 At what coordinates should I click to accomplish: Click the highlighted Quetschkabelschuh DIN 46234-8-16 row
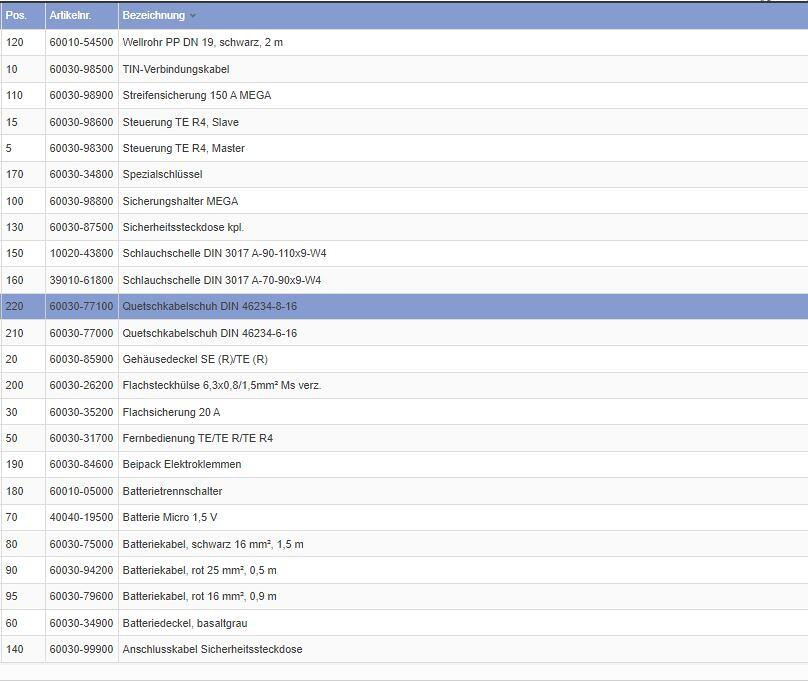pos(209,306)
